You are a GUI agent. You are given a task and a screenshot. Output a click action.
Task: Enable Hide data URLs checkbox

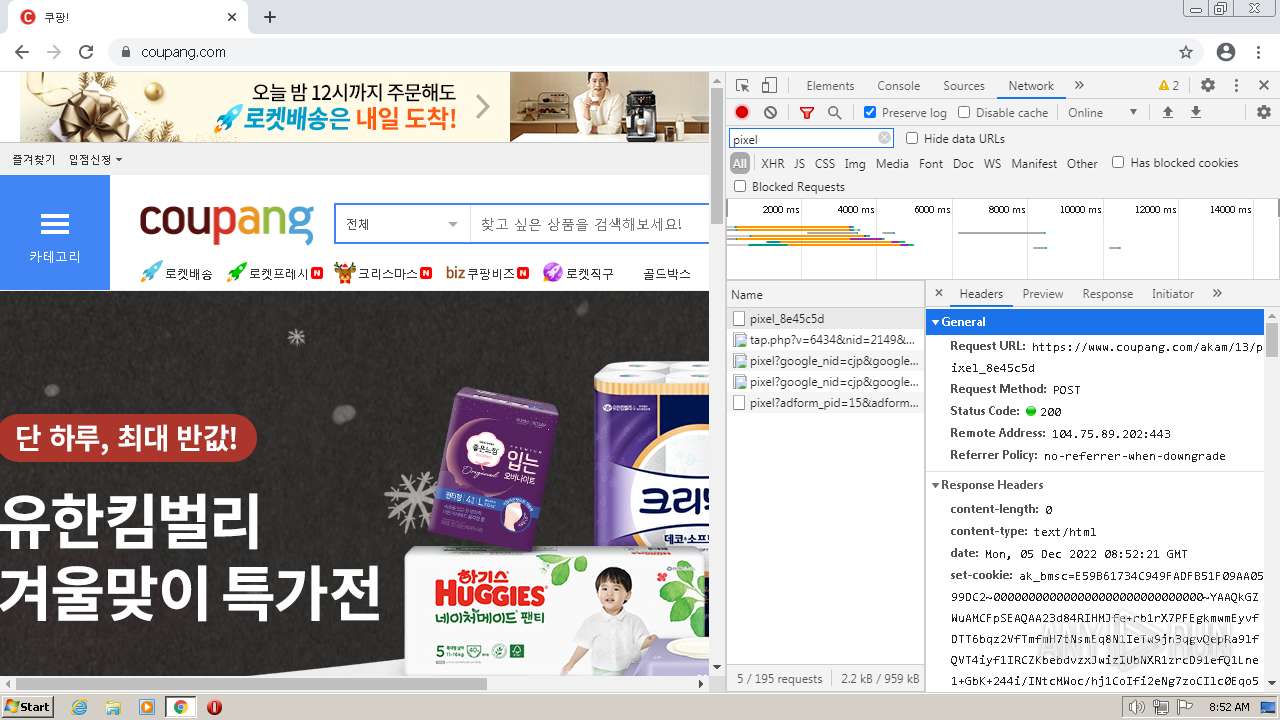pos(912,139)
